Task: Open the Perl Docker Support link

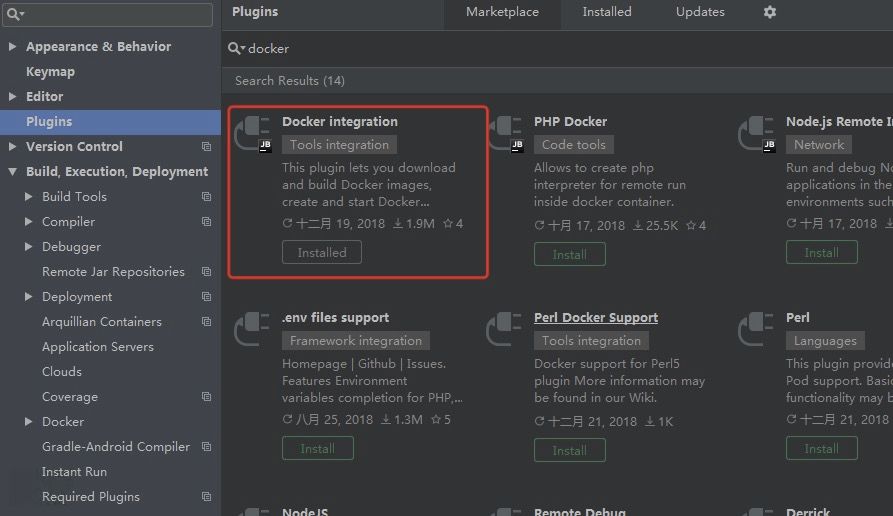Action: click(596, 318)
